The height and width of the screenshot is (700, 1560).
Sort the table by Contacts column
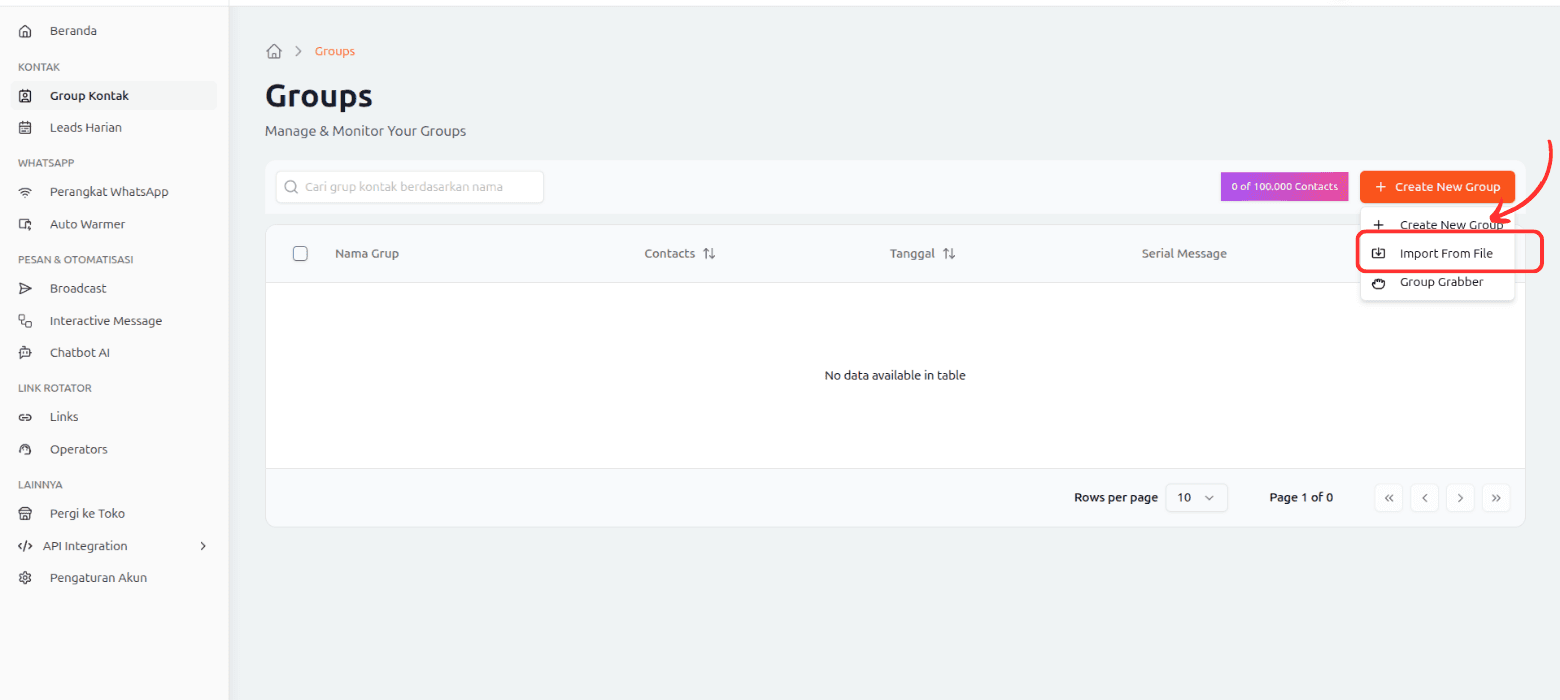pyautogui.click(x=709, y=254)
